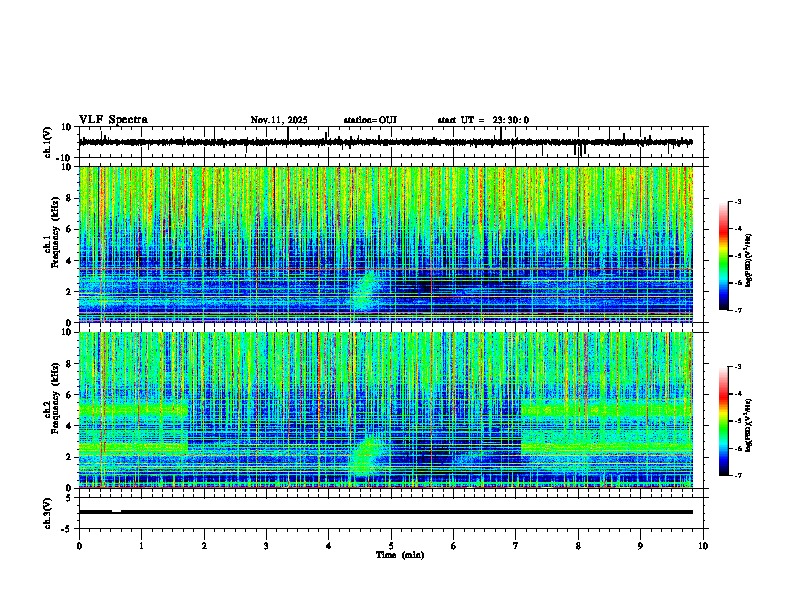792x612 pixels.
Task: Click the downward spikes near 8 min in ch.1 waveform
Action: (x=580, y=149)
